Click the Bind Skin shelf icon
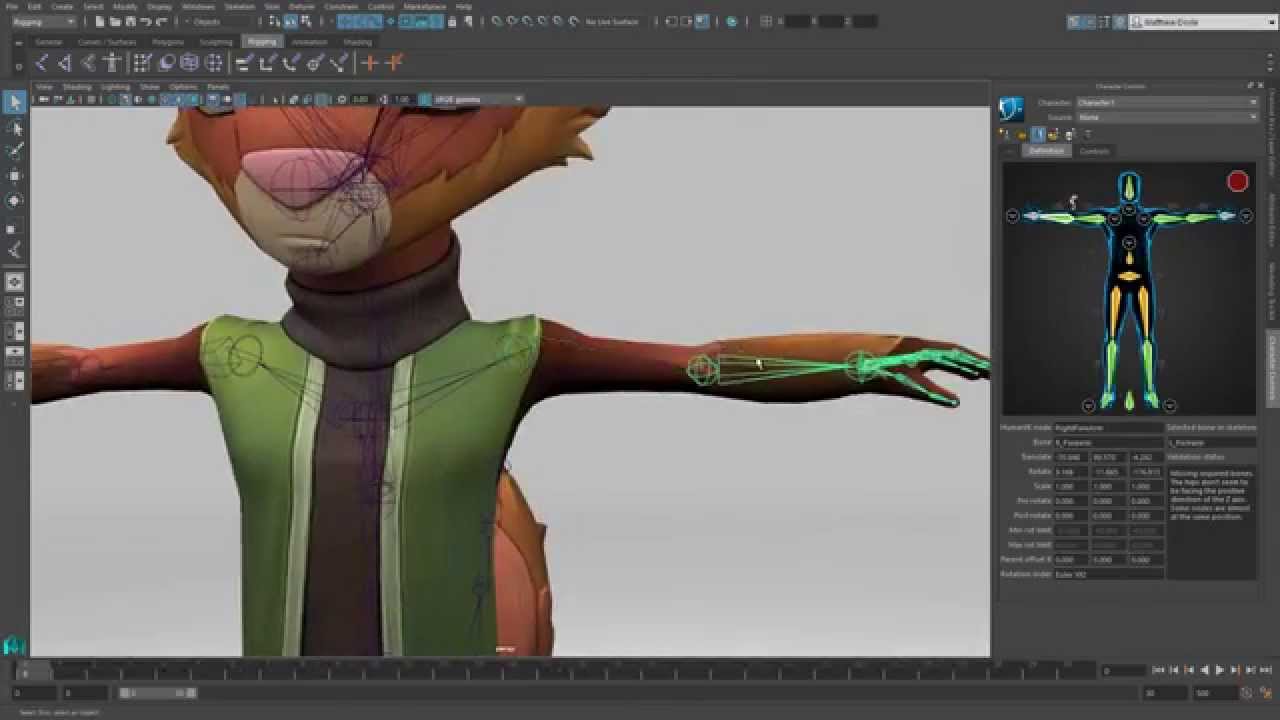The width and height of the screenshot is (1280, 720). (x=142, y=63)
